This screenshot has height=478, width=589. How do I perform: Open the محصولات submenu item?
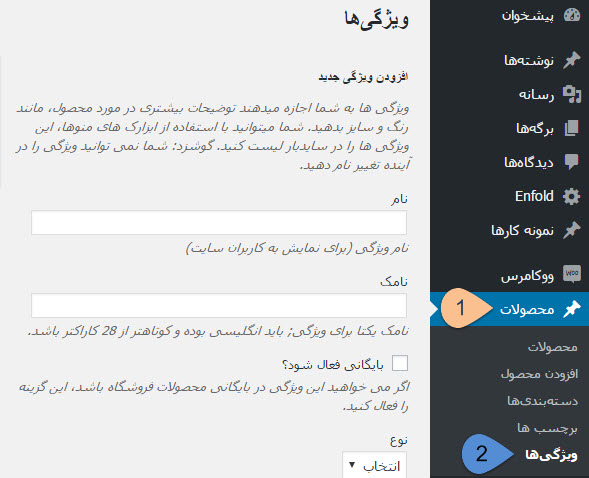click(x=553, y=347)
